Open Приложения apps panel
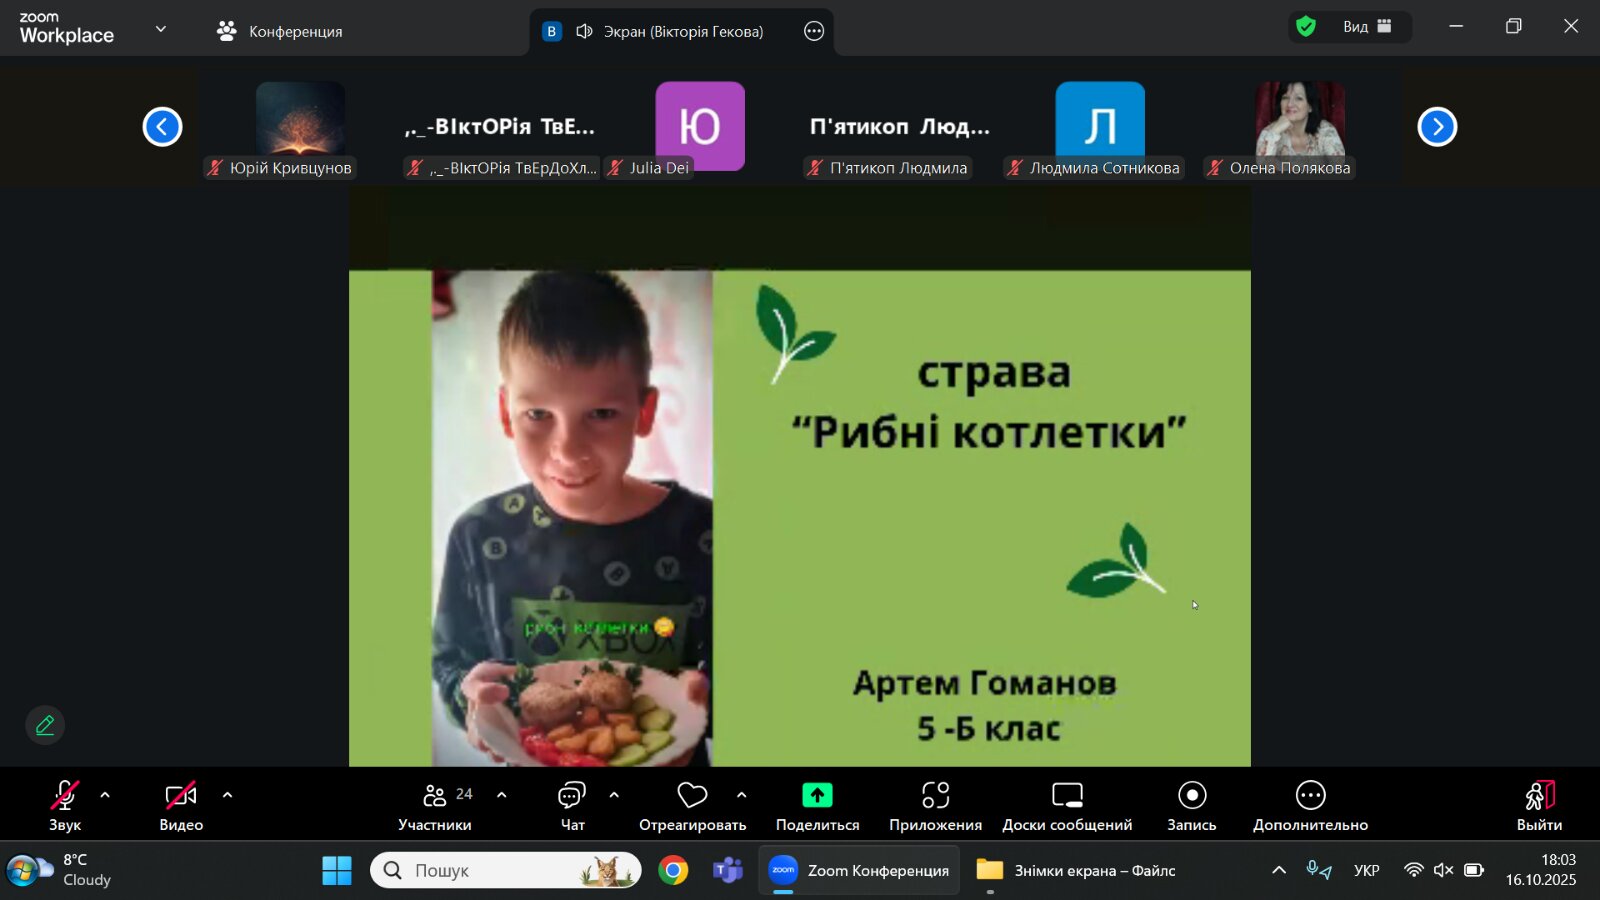Screen dimensions: 1600x900 [x=935, y=805]
